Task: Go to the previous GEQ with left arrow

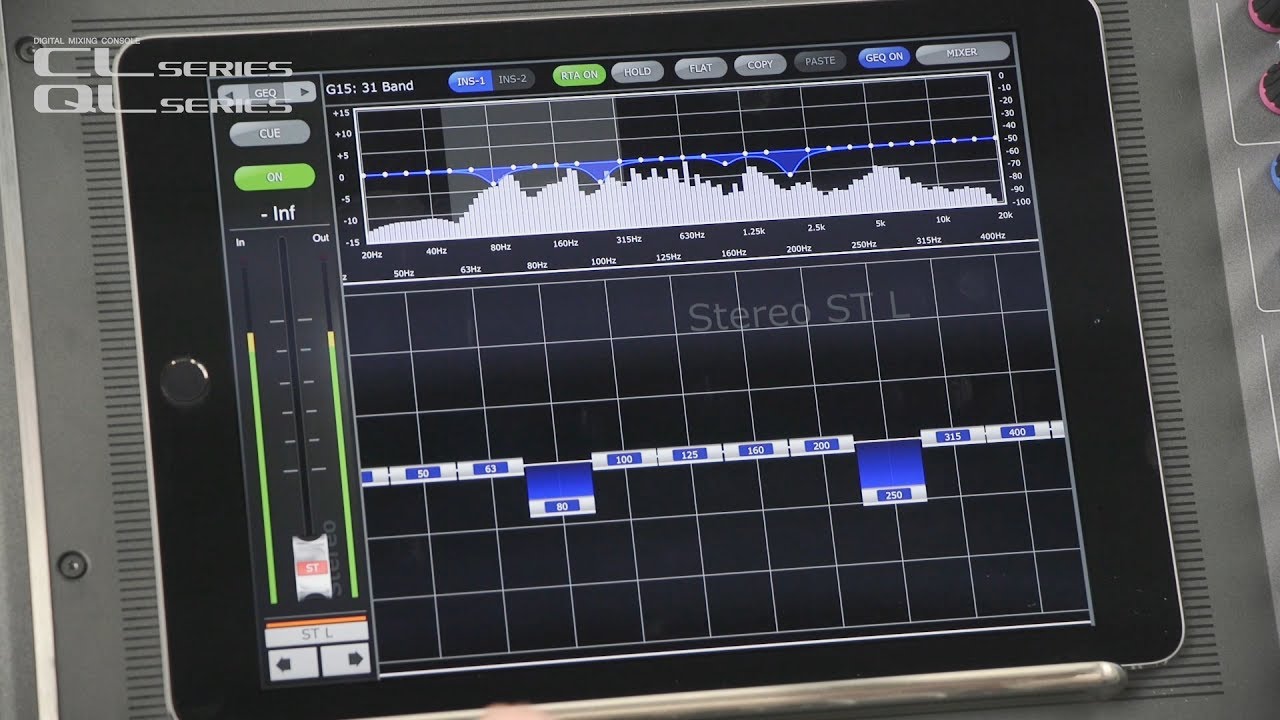Action: 231,95
